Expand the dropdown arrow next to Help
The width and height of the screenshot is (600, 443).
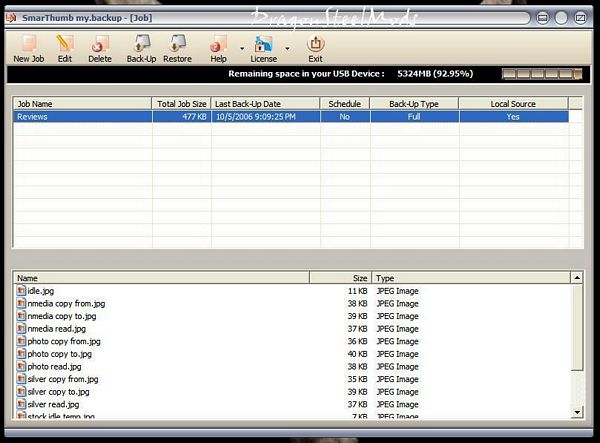(242, 49)
